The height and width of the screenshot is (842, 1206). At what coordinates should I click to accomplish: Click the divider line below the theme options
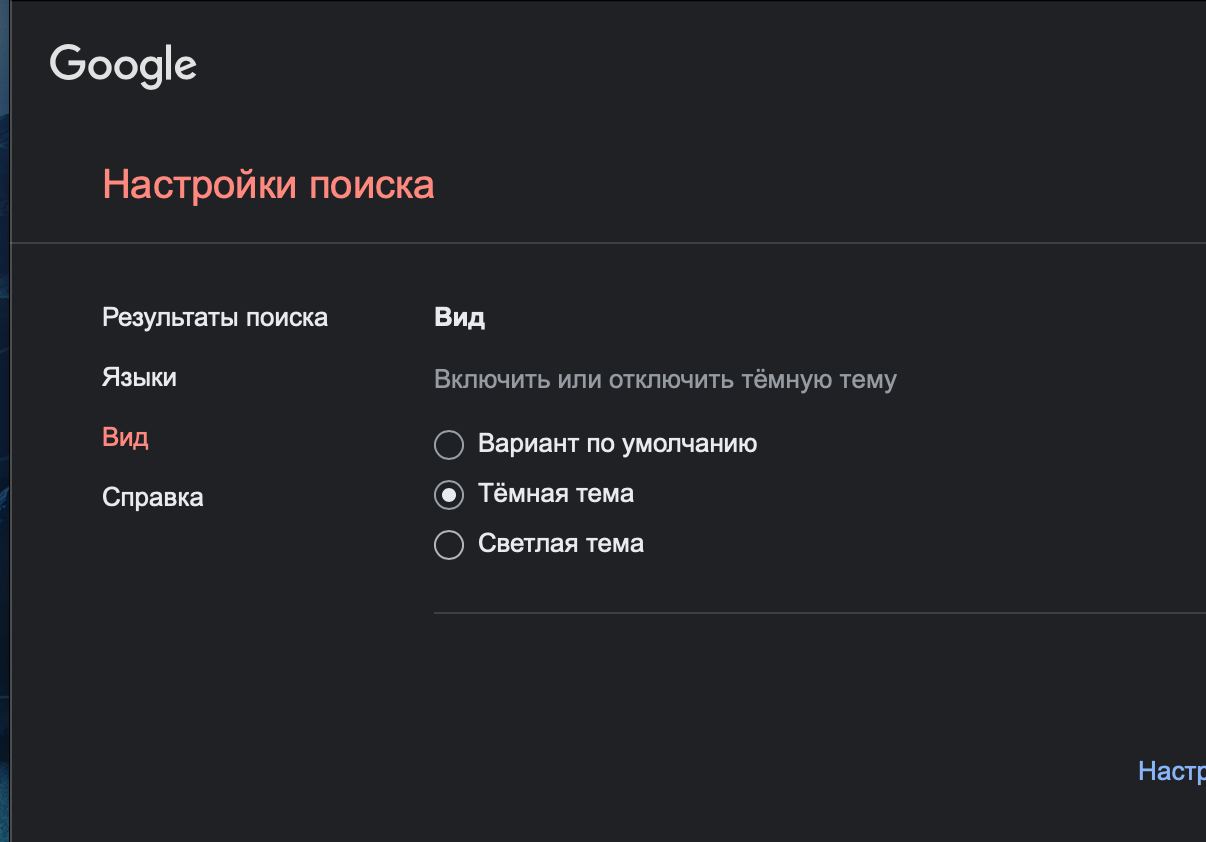click(x=800, y=612)
